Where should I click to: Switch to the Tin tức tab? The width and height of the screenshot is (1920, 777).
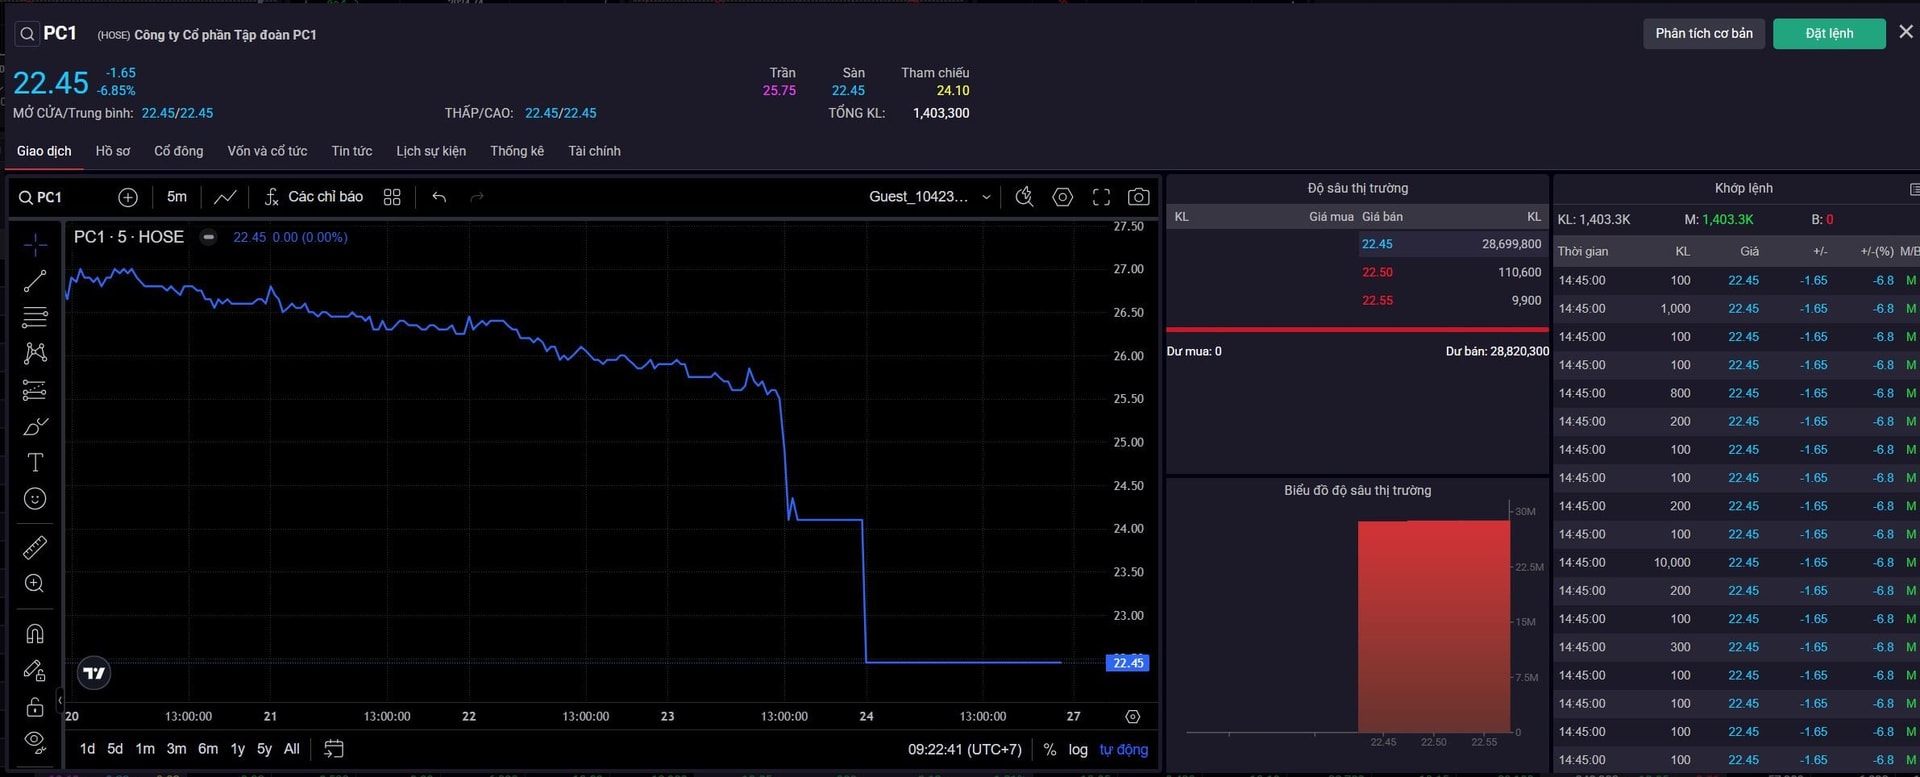pyautogui.click(x=351, y=151)
